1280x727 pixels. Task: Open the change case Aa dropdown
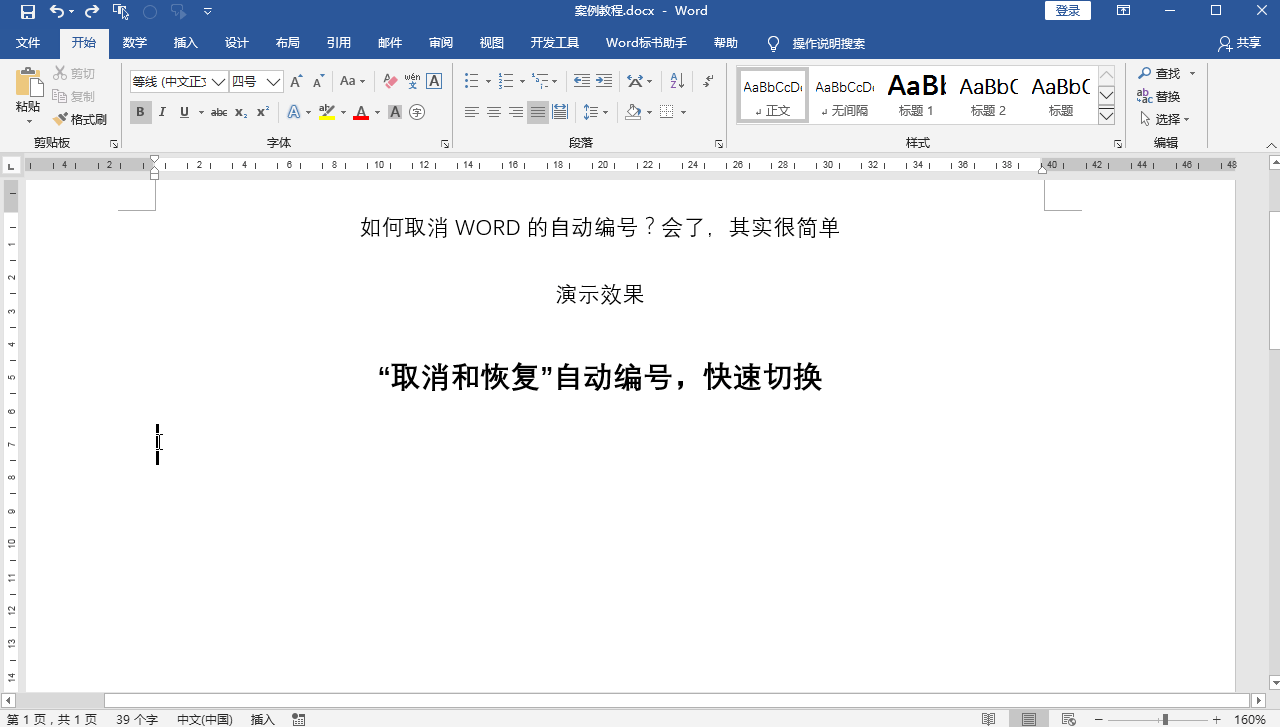click(352, 82)
